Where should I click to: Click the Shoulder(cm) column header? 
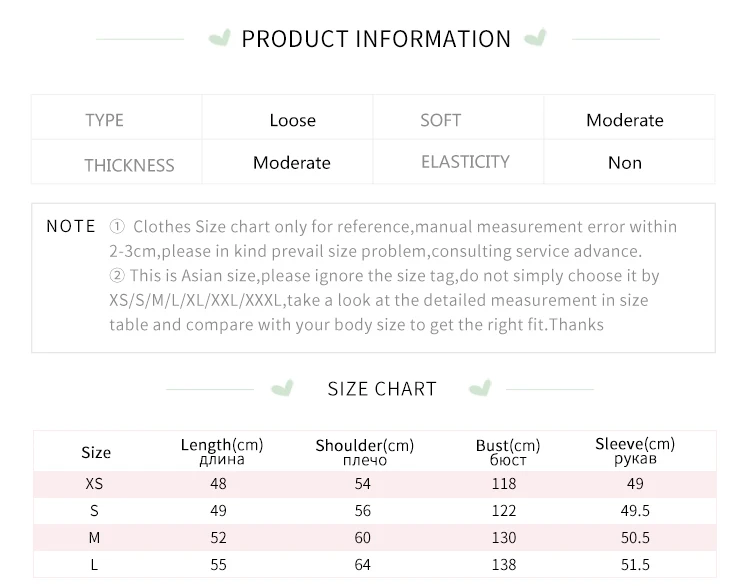[x=364, y=451]
